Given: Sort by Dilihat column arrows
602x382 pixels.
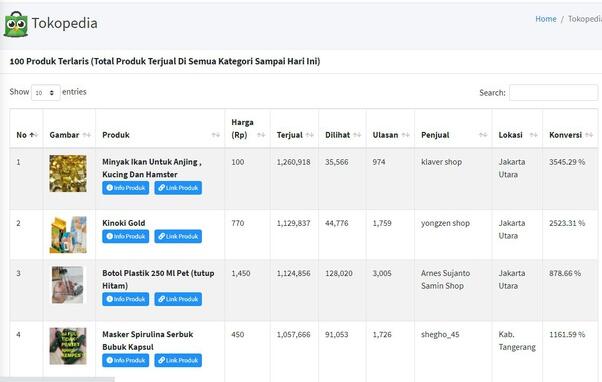Looking at the screenshot, I should [357, 135].
